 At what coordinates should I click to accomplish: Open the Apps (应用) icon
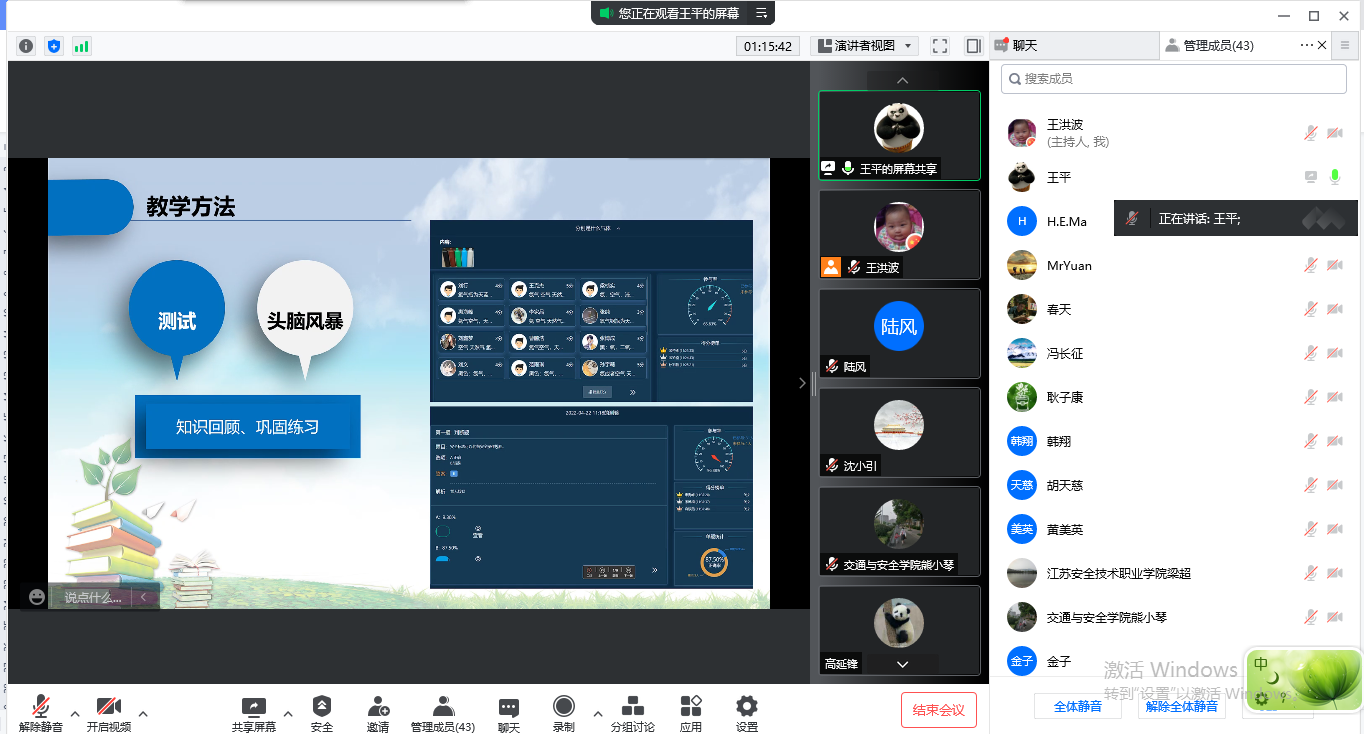pos(691,707)
